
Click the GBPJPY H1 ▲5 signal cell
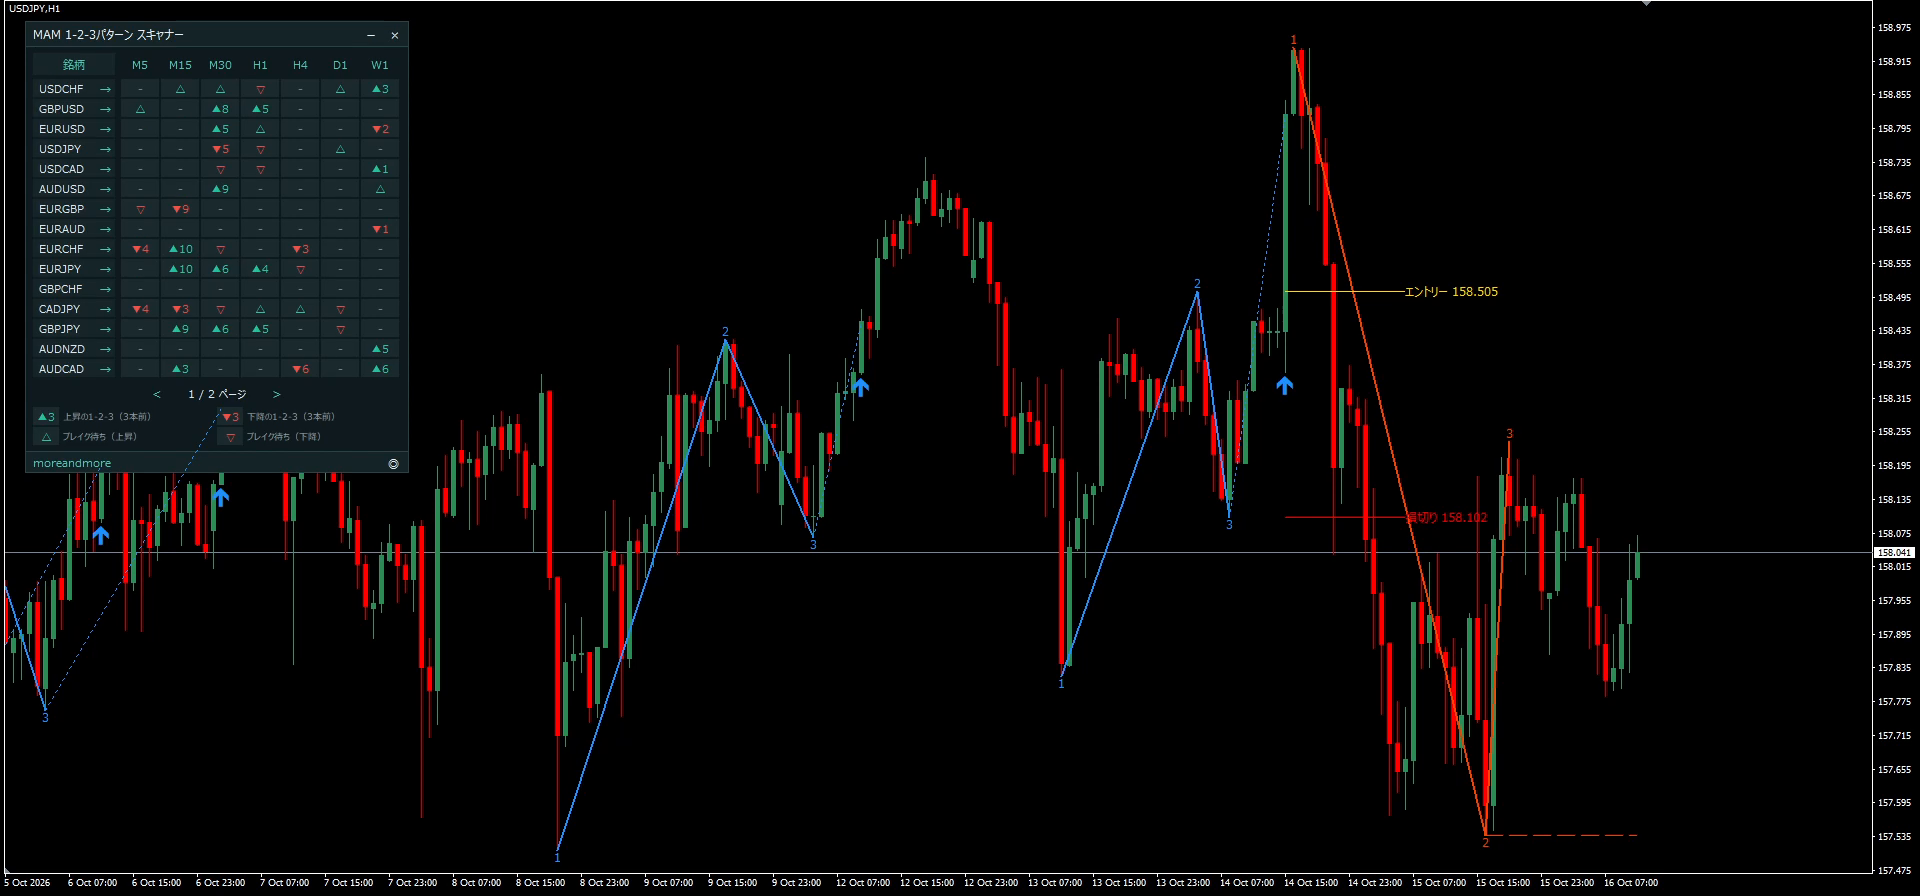click(260, 329)
